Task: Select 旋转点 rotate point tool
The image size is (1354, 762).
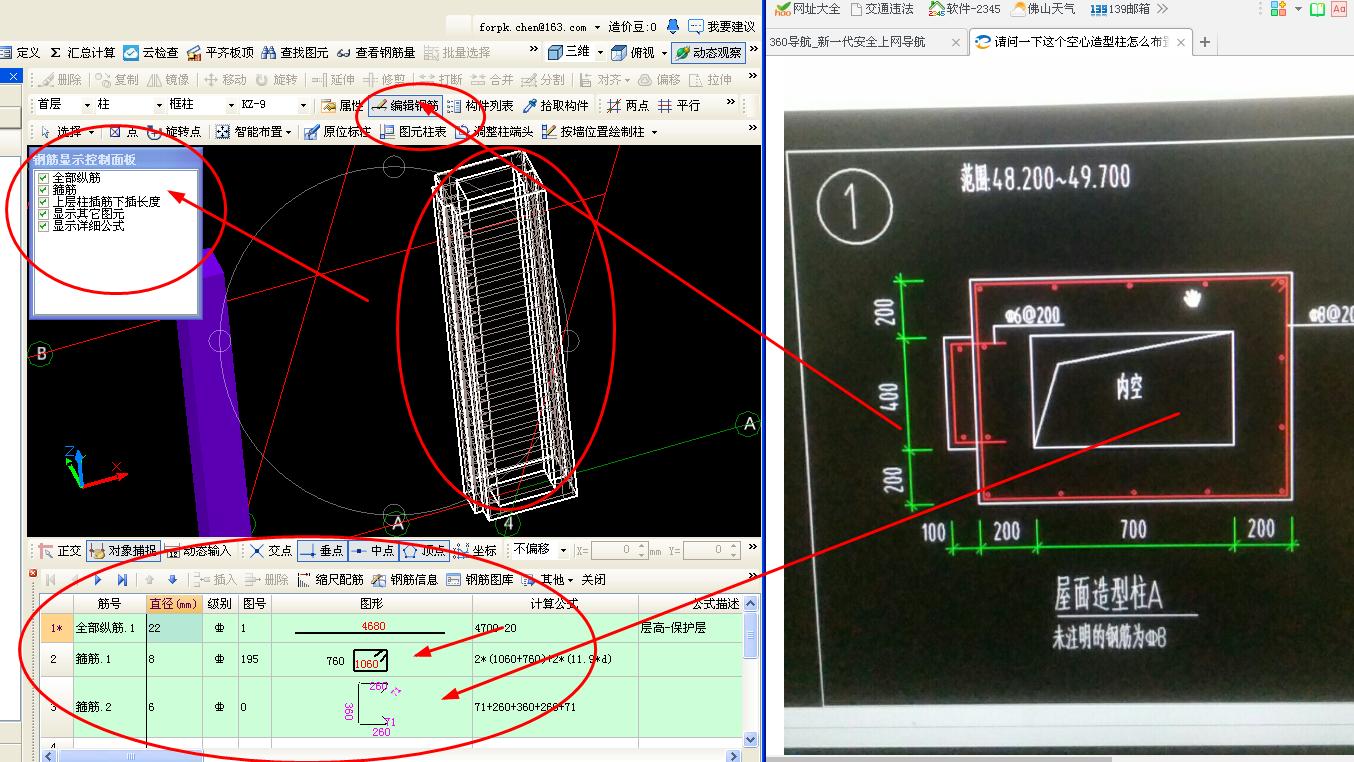Action: click(173, 131)
